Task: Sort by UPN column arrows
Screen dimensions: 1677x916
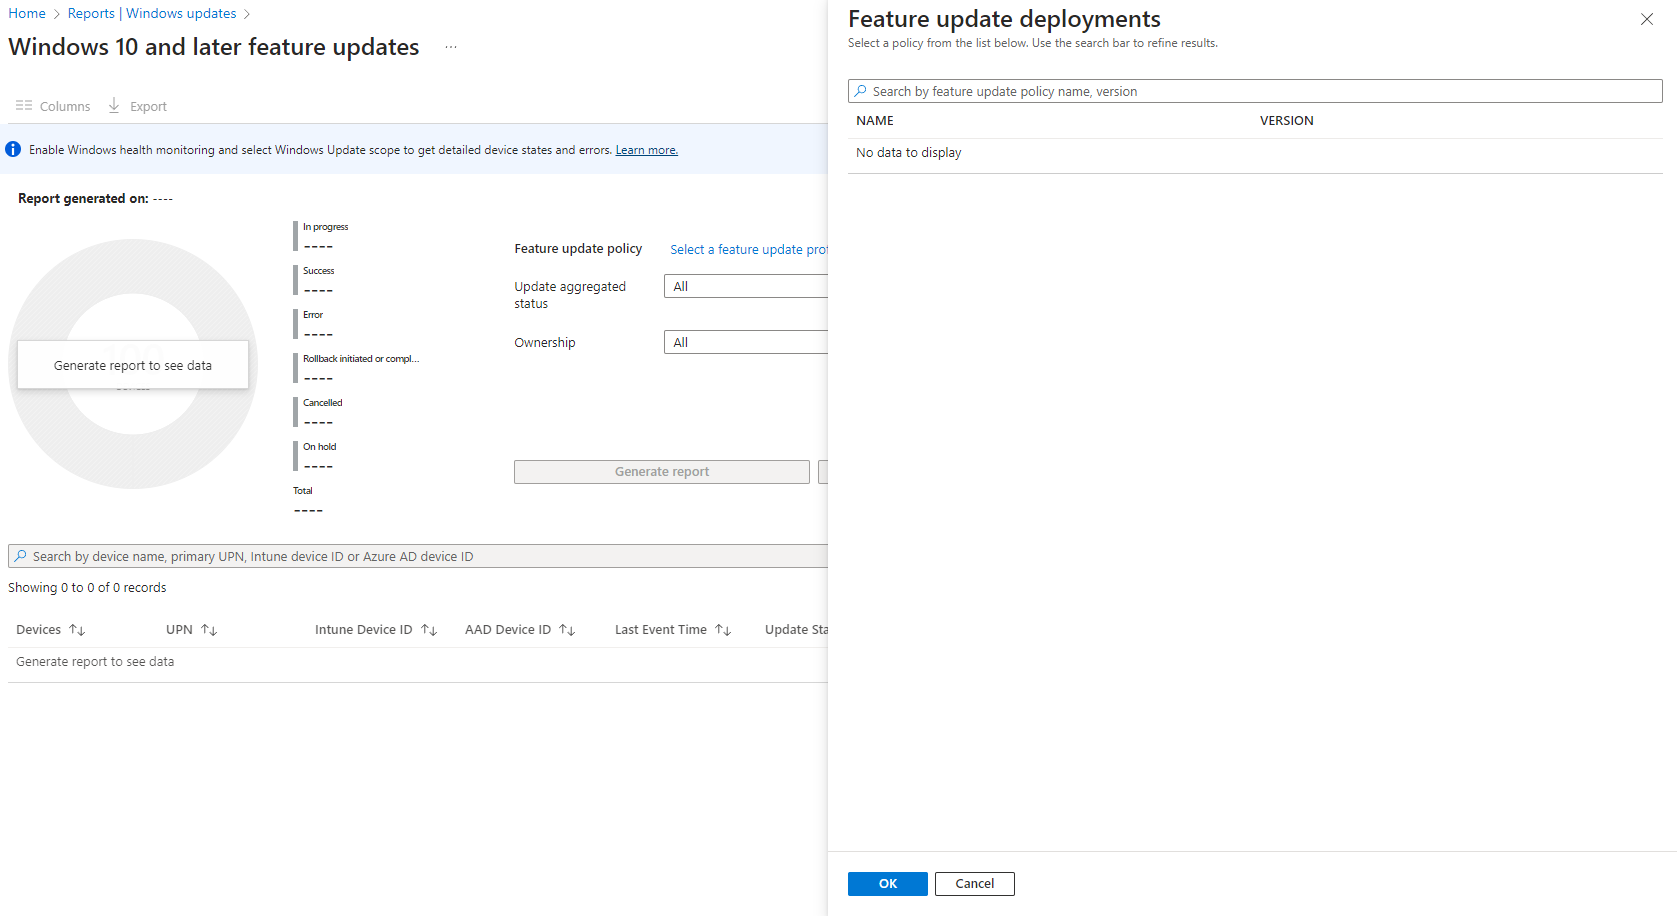Action: tap(209, 630)
